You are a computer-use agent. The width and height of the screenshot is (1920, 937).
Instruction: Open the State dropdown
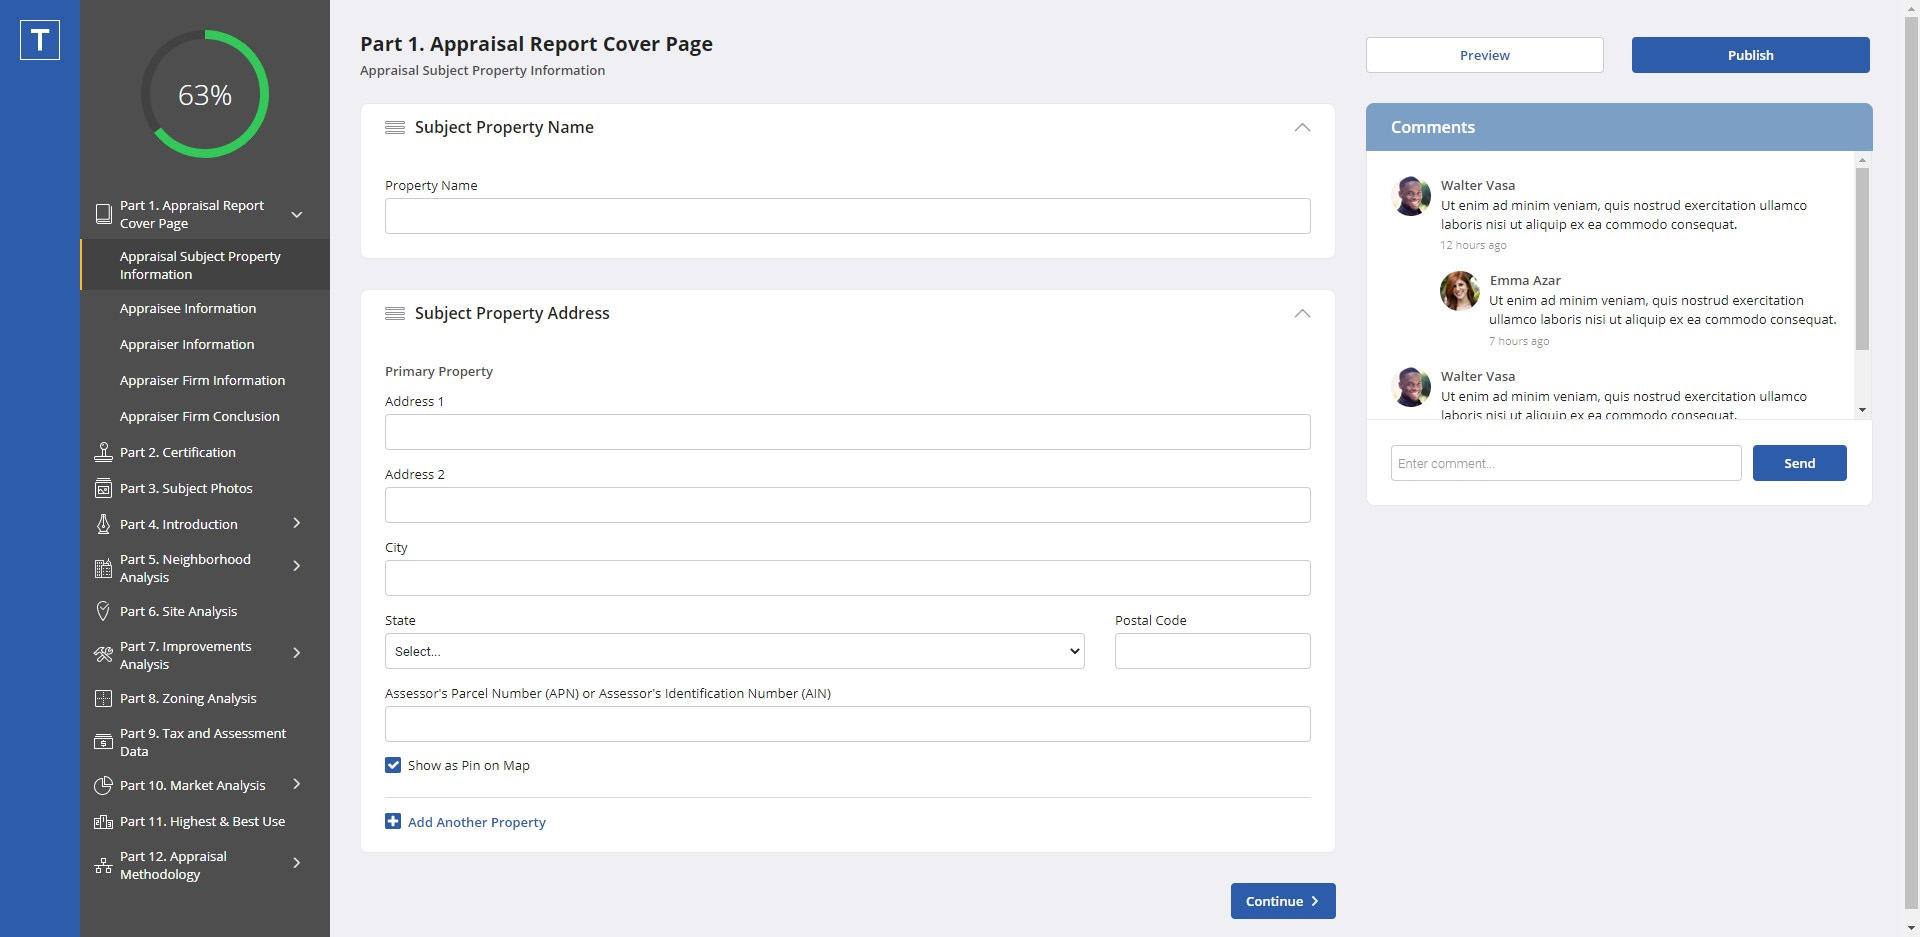[734, 651]
